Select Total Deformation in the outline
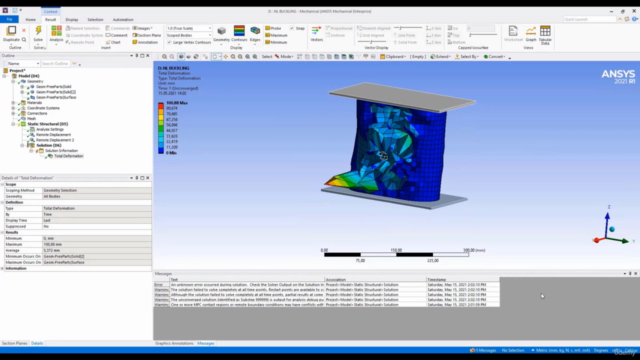 tap(68, 156)
